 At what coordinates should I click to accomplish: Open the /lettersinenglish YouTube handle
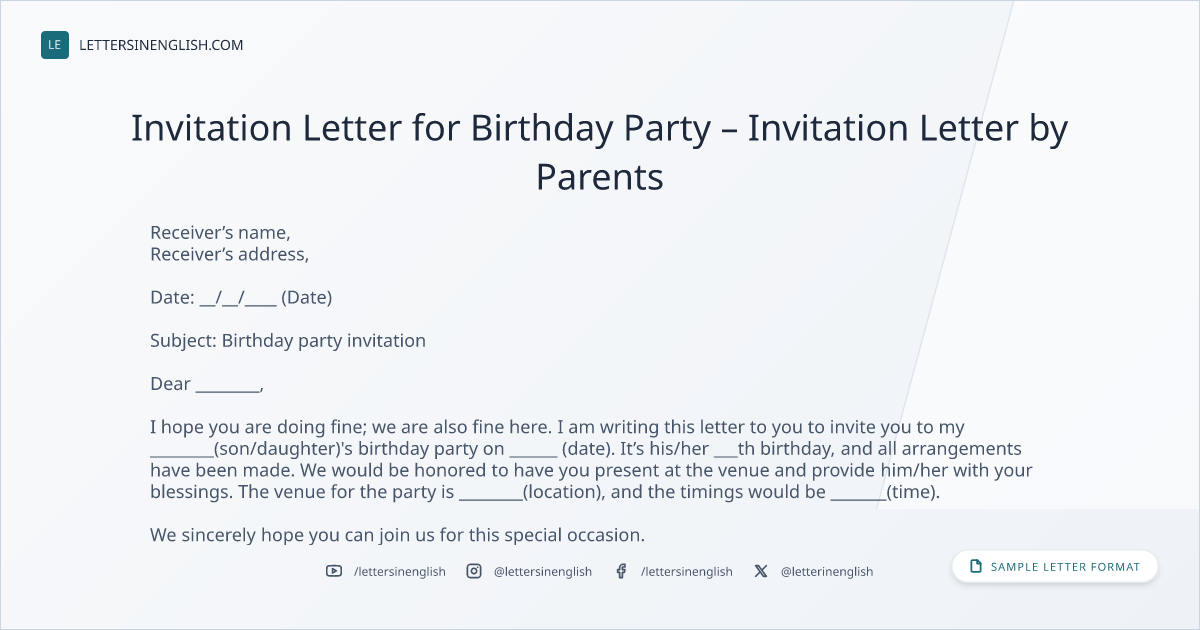400,571
